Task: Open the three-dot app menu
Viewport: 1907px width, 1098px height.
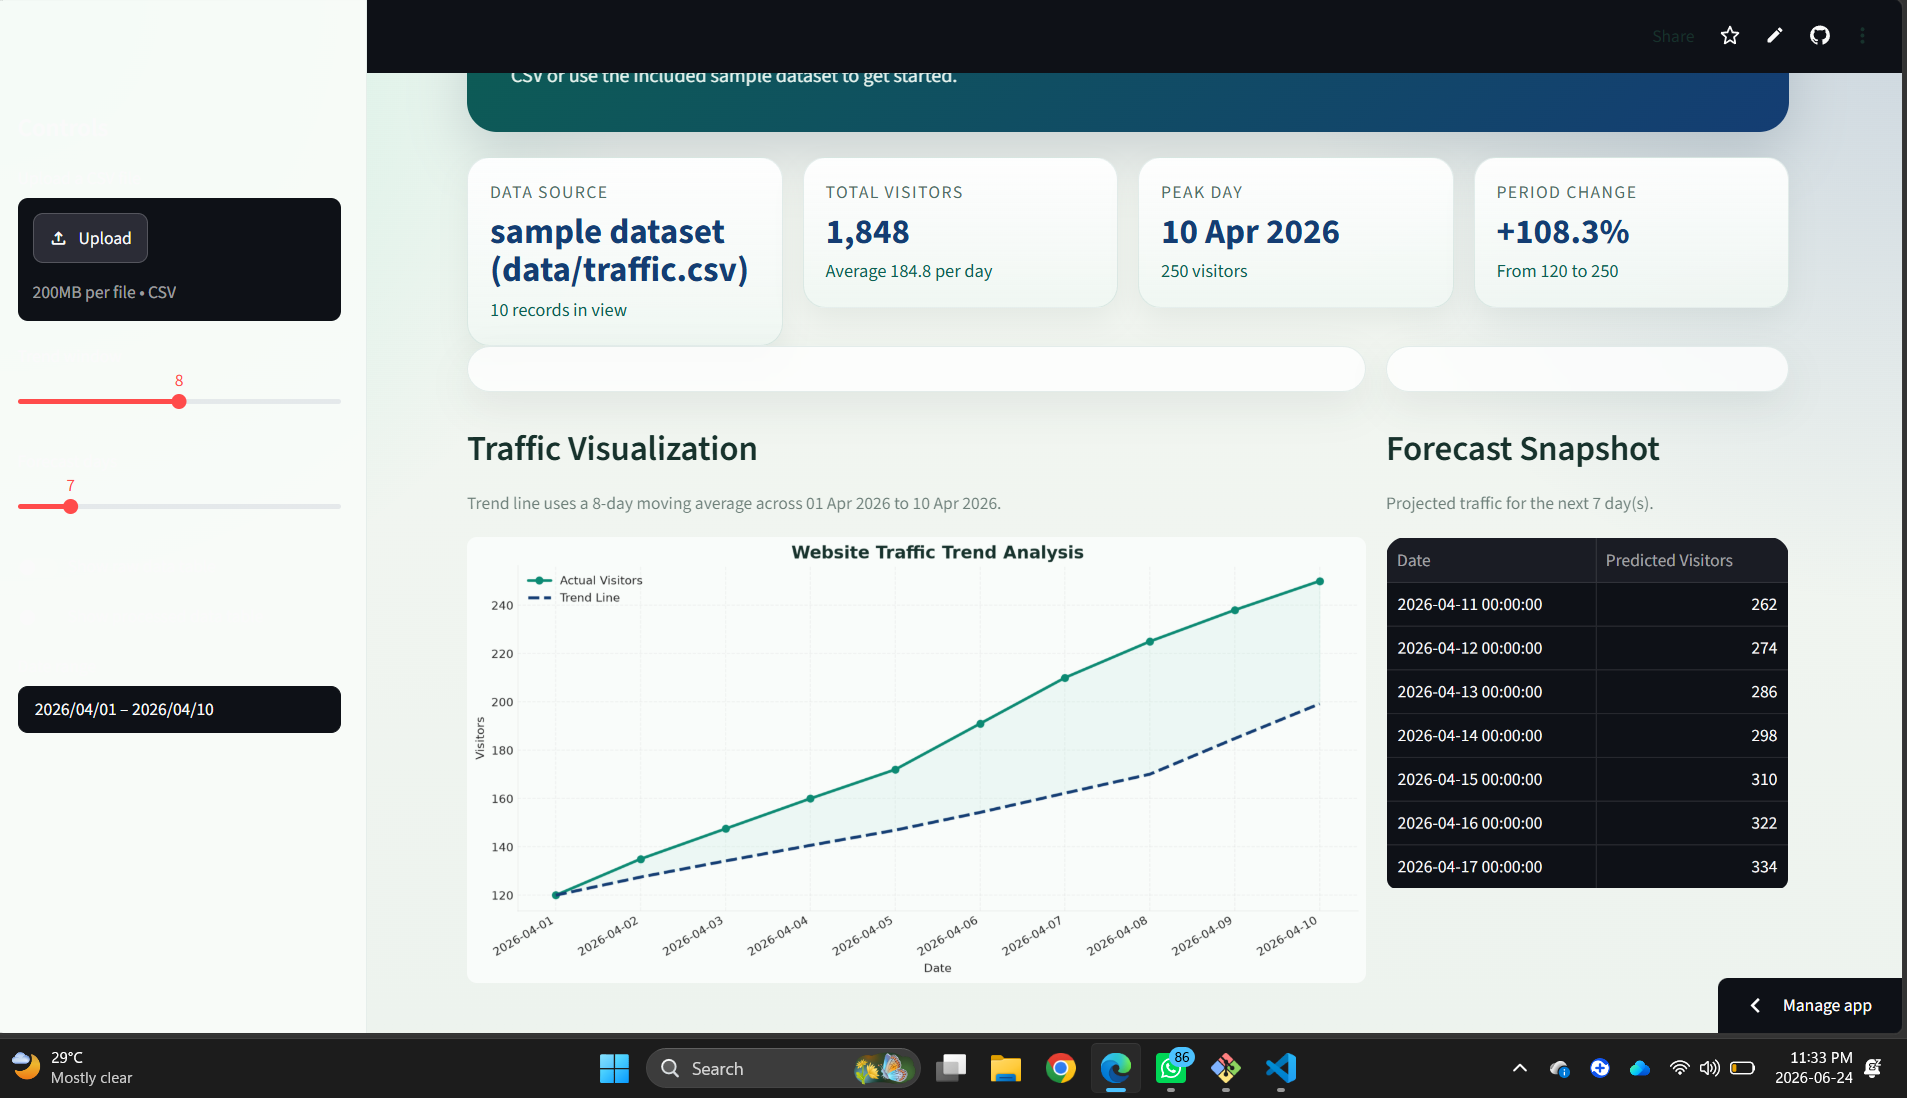Action: click(1862, 36)
